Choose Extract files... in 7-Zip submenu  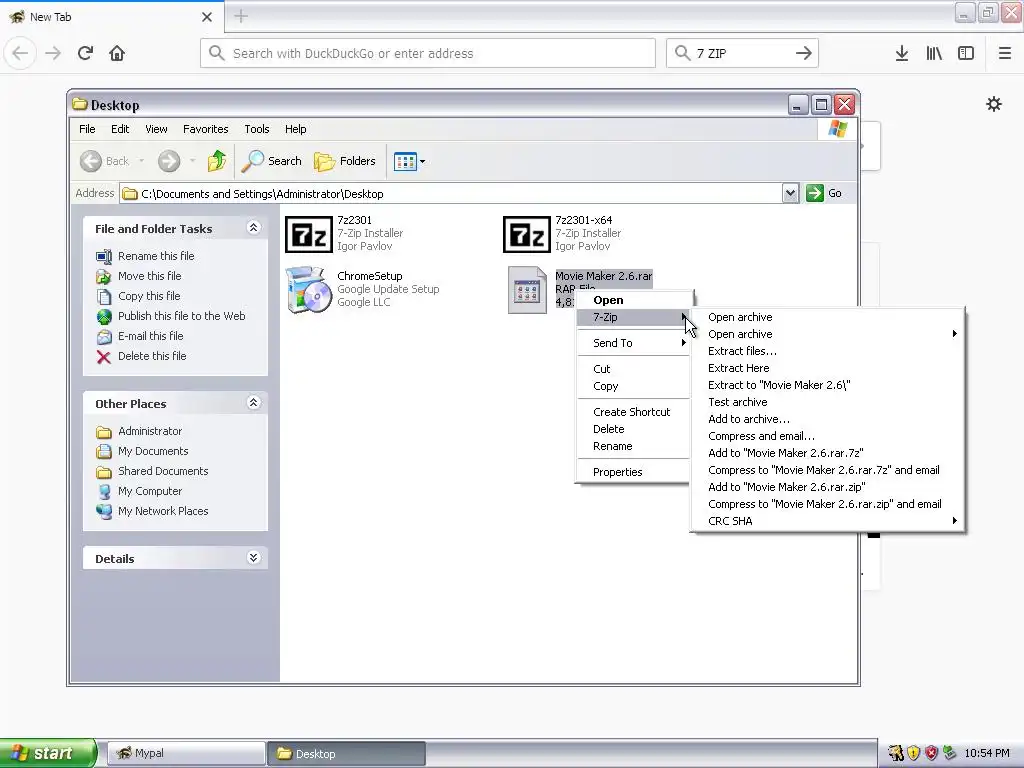tap(827, 351)
